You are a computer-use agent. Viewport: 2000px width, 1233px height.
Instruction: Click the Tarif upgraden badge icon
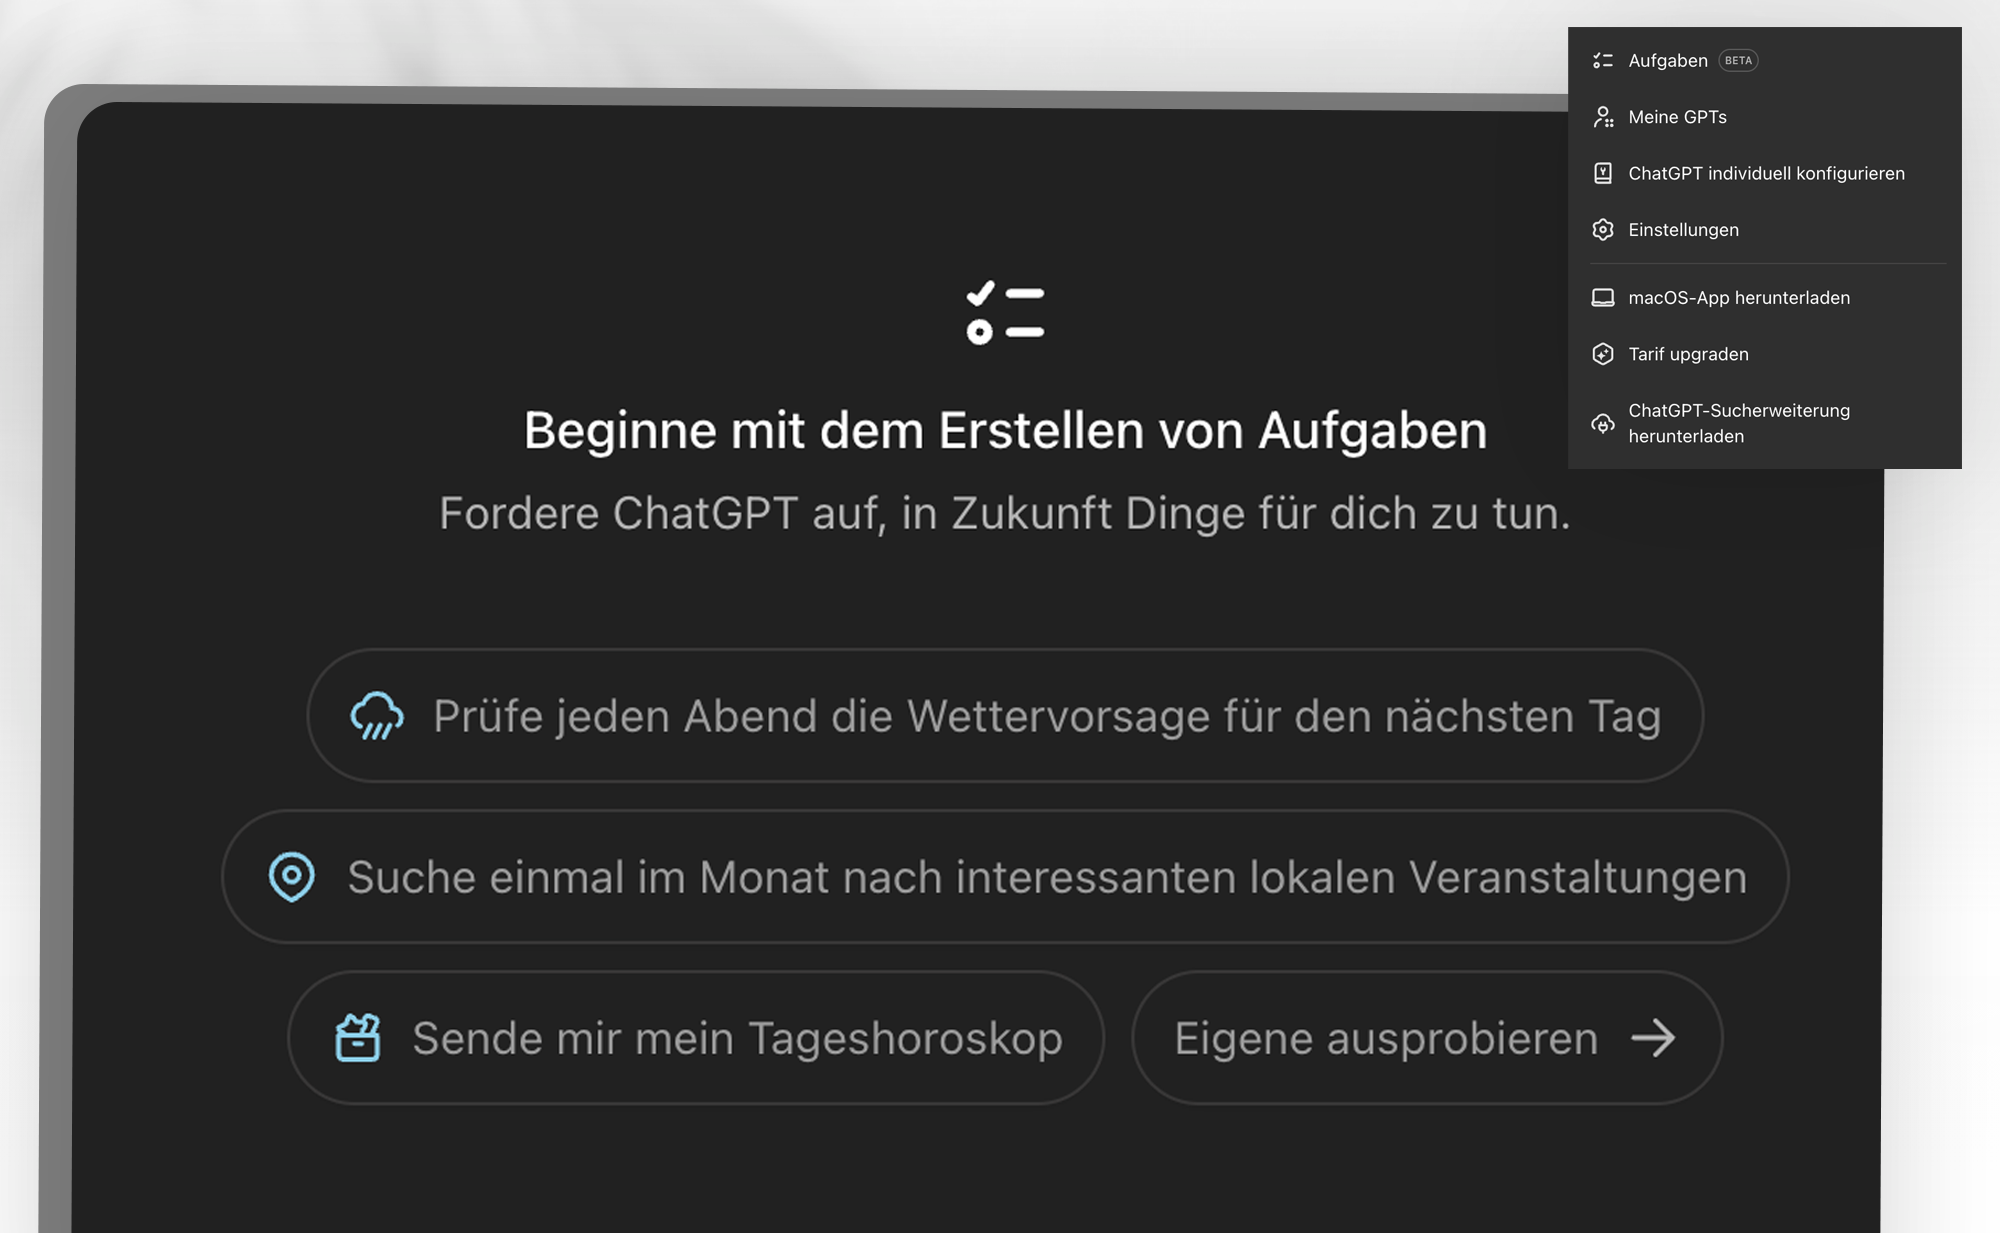click(1604, 353)
